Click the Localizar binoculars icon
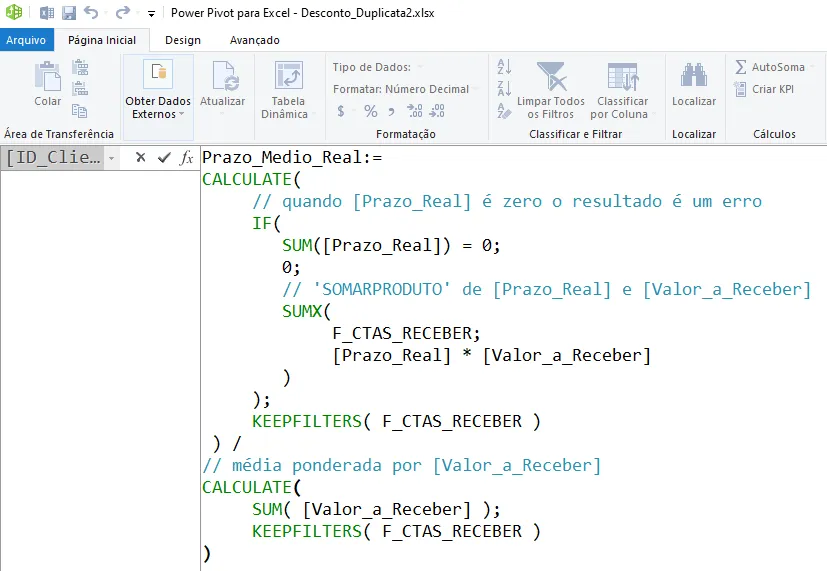The width and height of the screenshot is (827, 571). pos(694,75)
